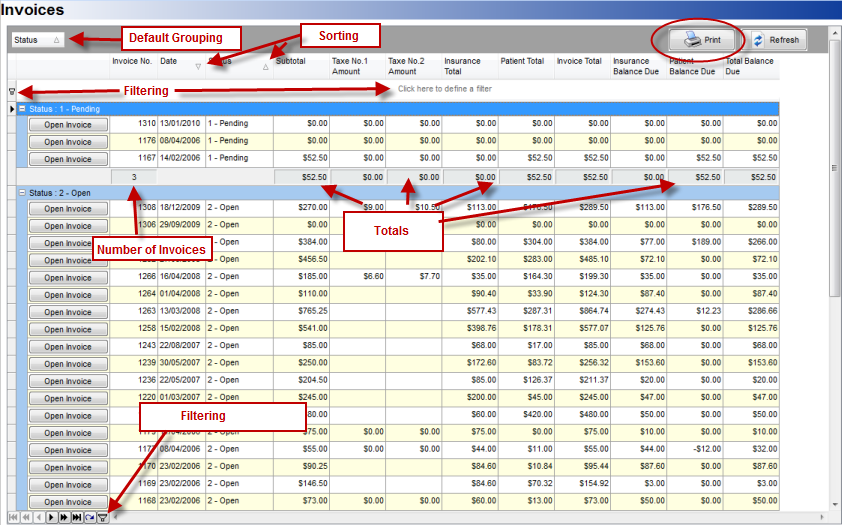Select invoice number cell 1264

[134, 294]
